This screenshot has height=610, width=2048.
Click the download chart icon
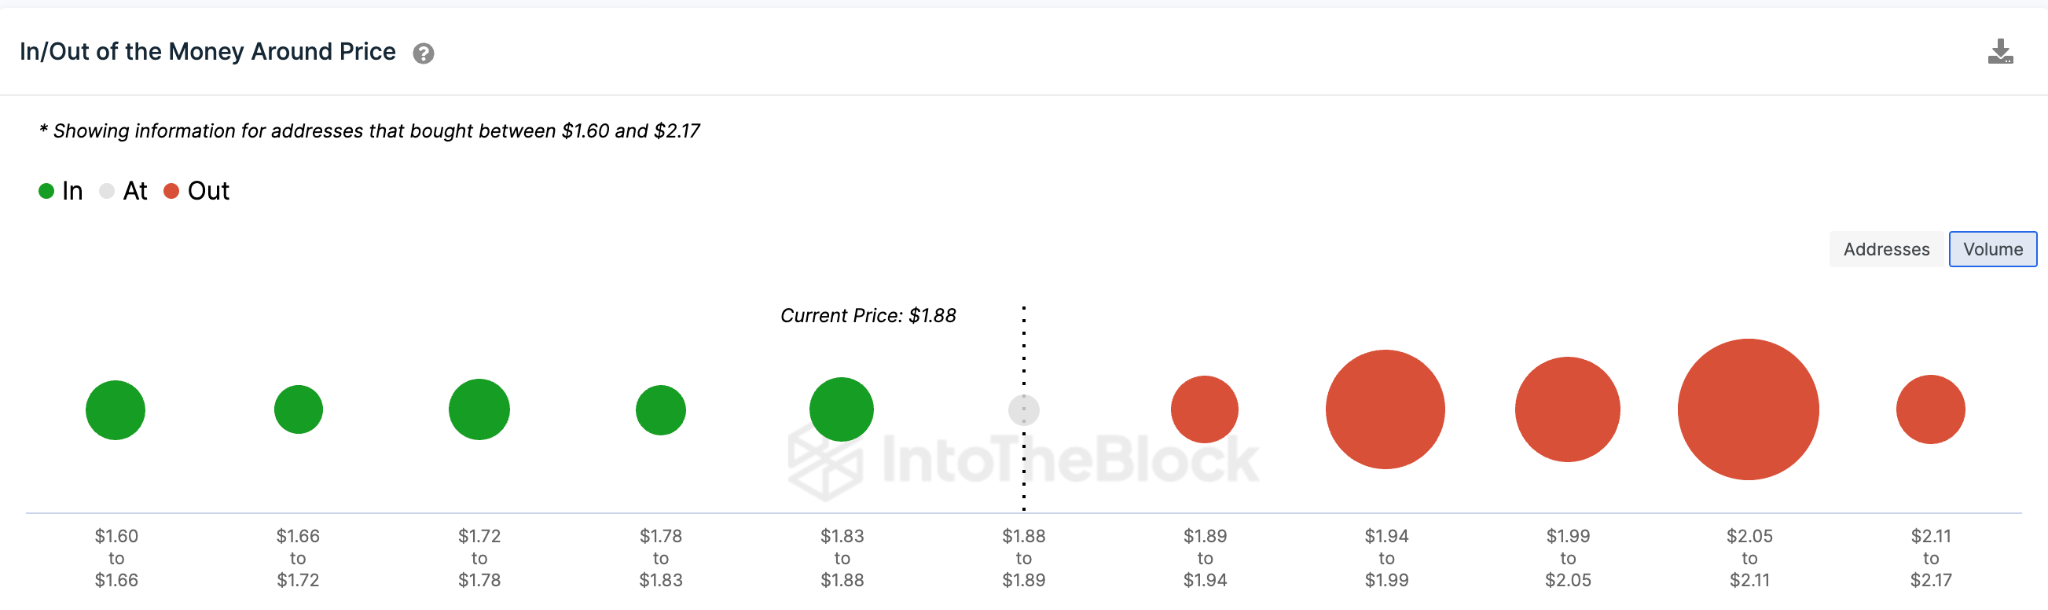[2000, 52]
